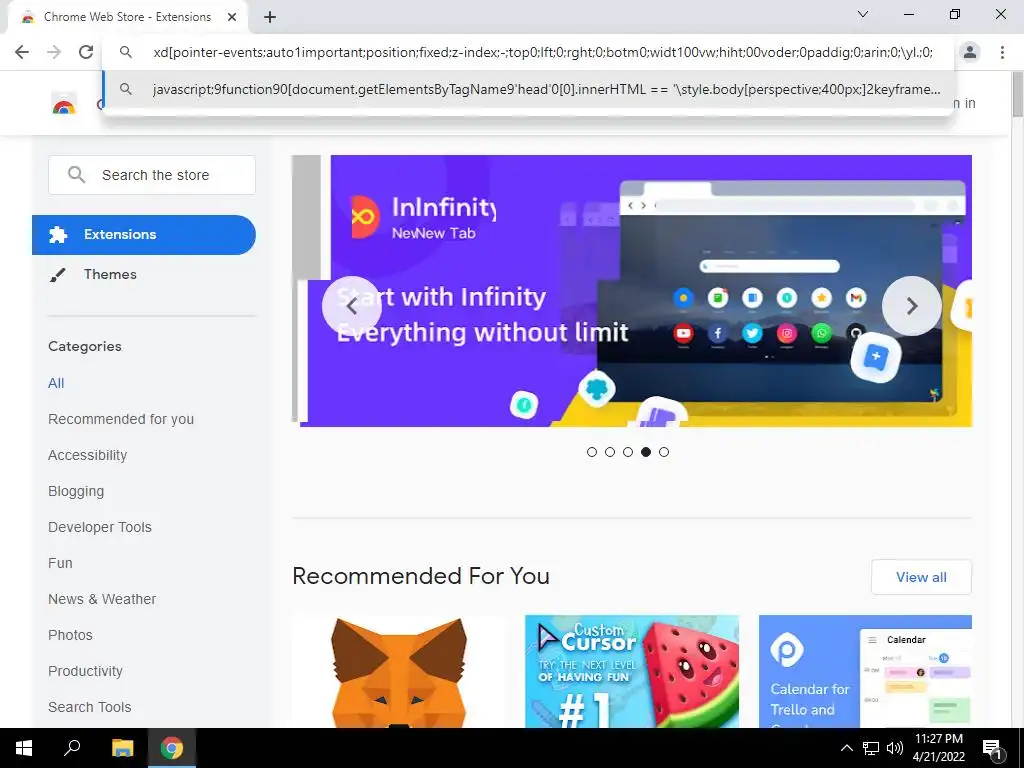The image size is (1024, 768).
Task: Open the Accessibility category
Action: click(x=88, y=455)
